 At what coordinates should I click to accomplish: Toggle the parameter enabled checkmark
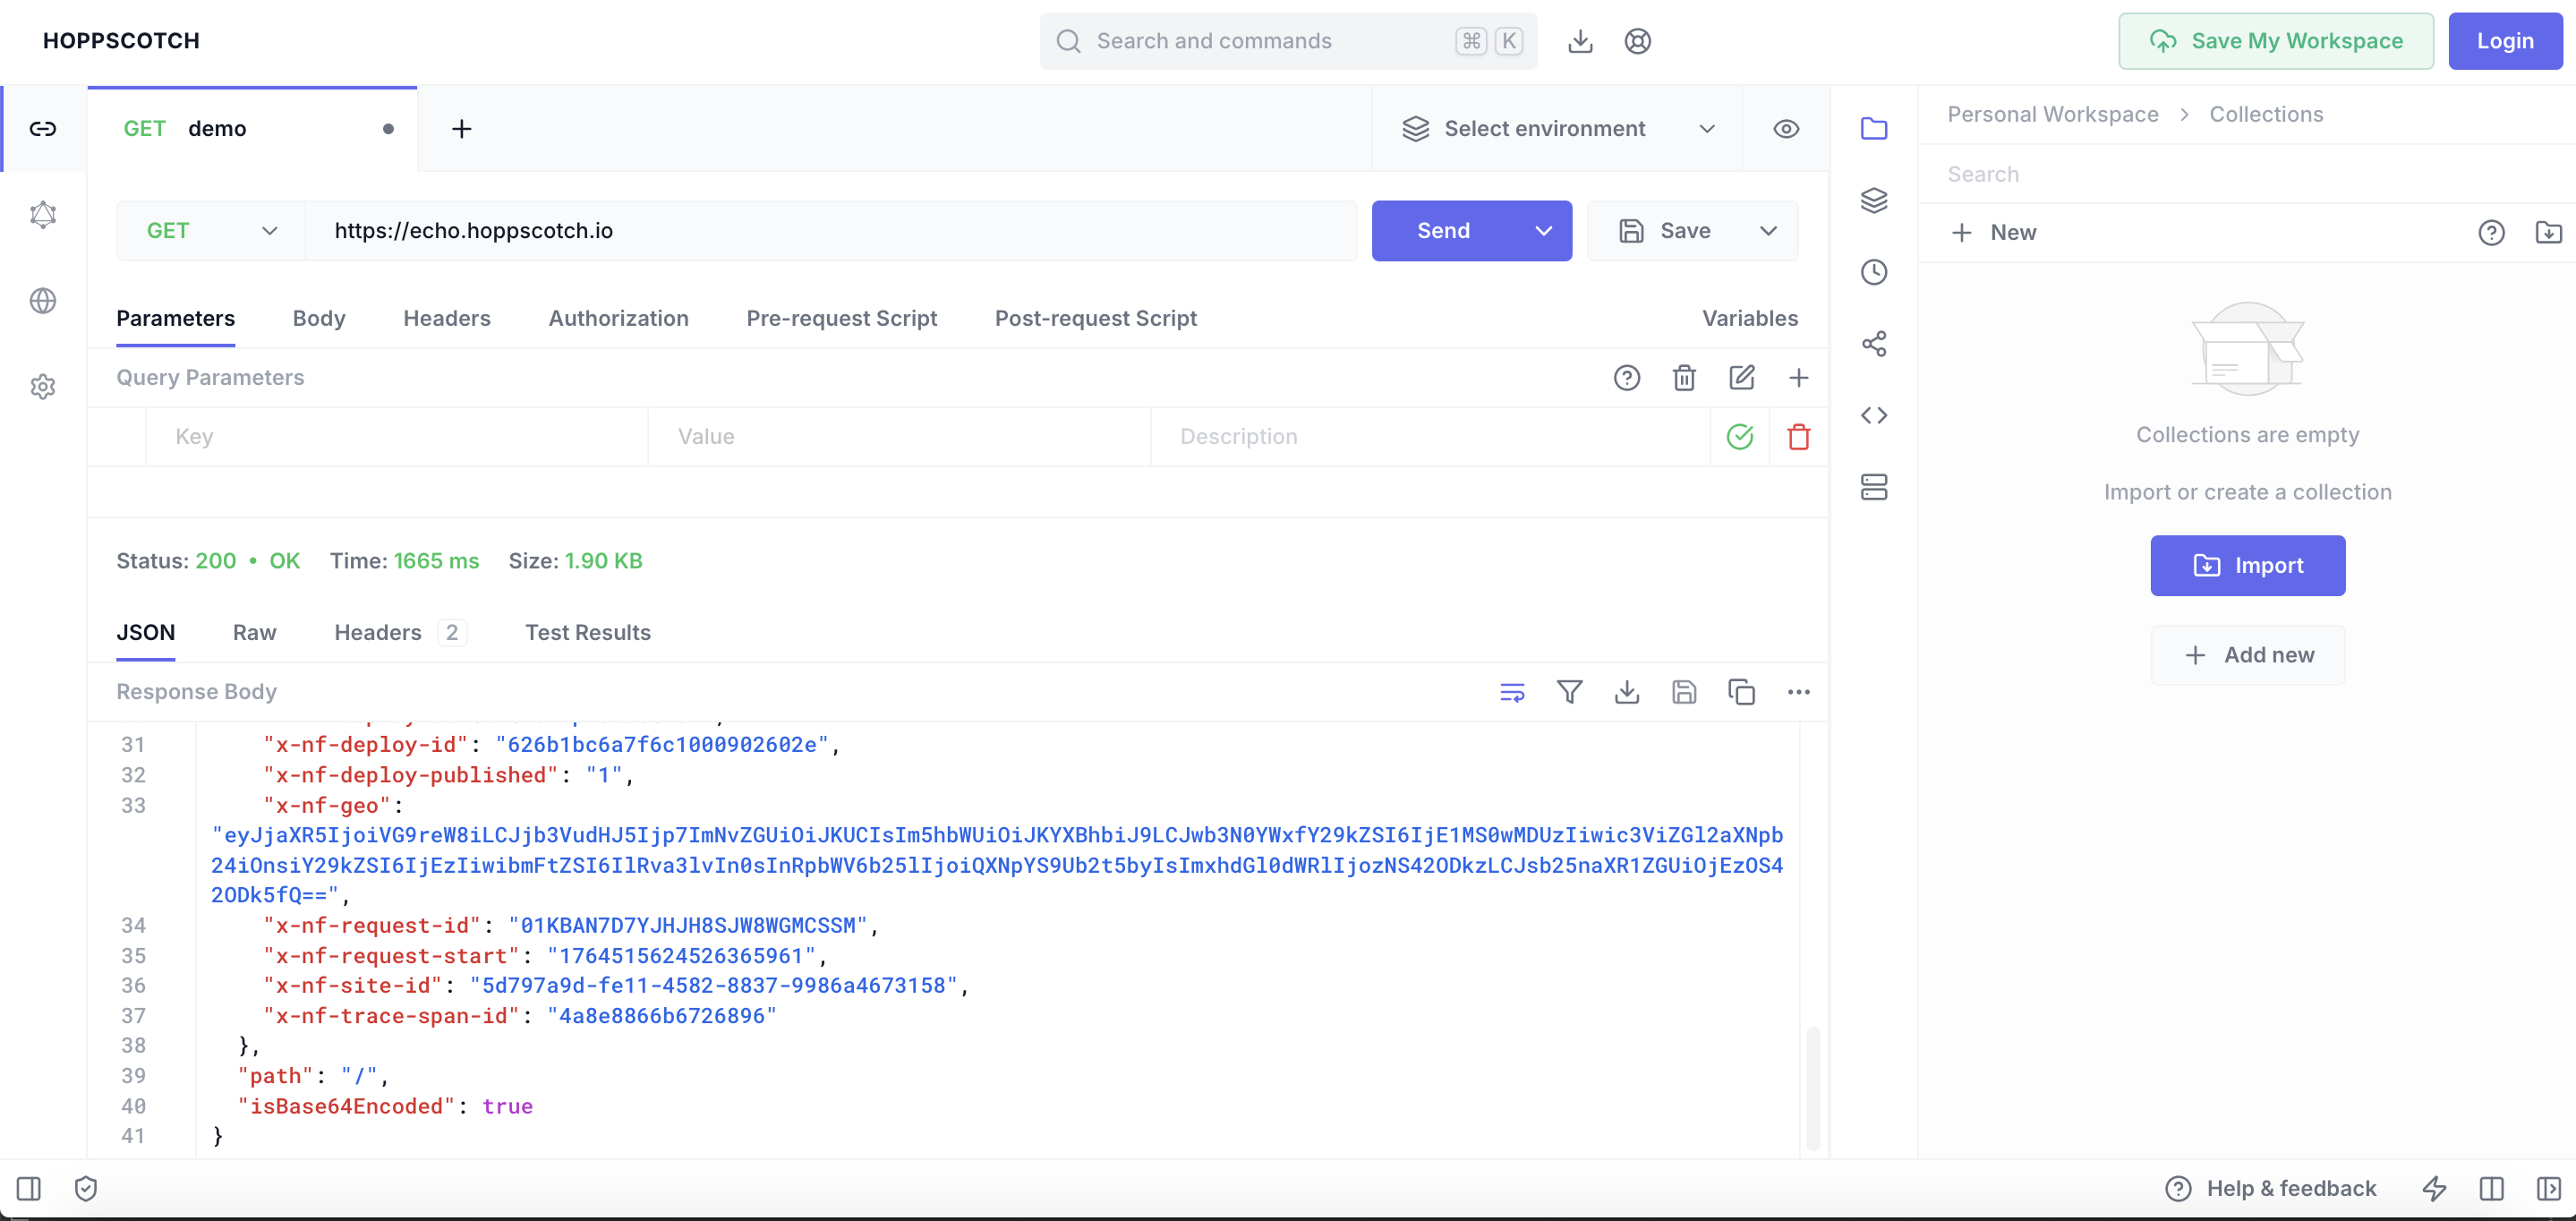pyautogui.click(x=1739, y=437)
